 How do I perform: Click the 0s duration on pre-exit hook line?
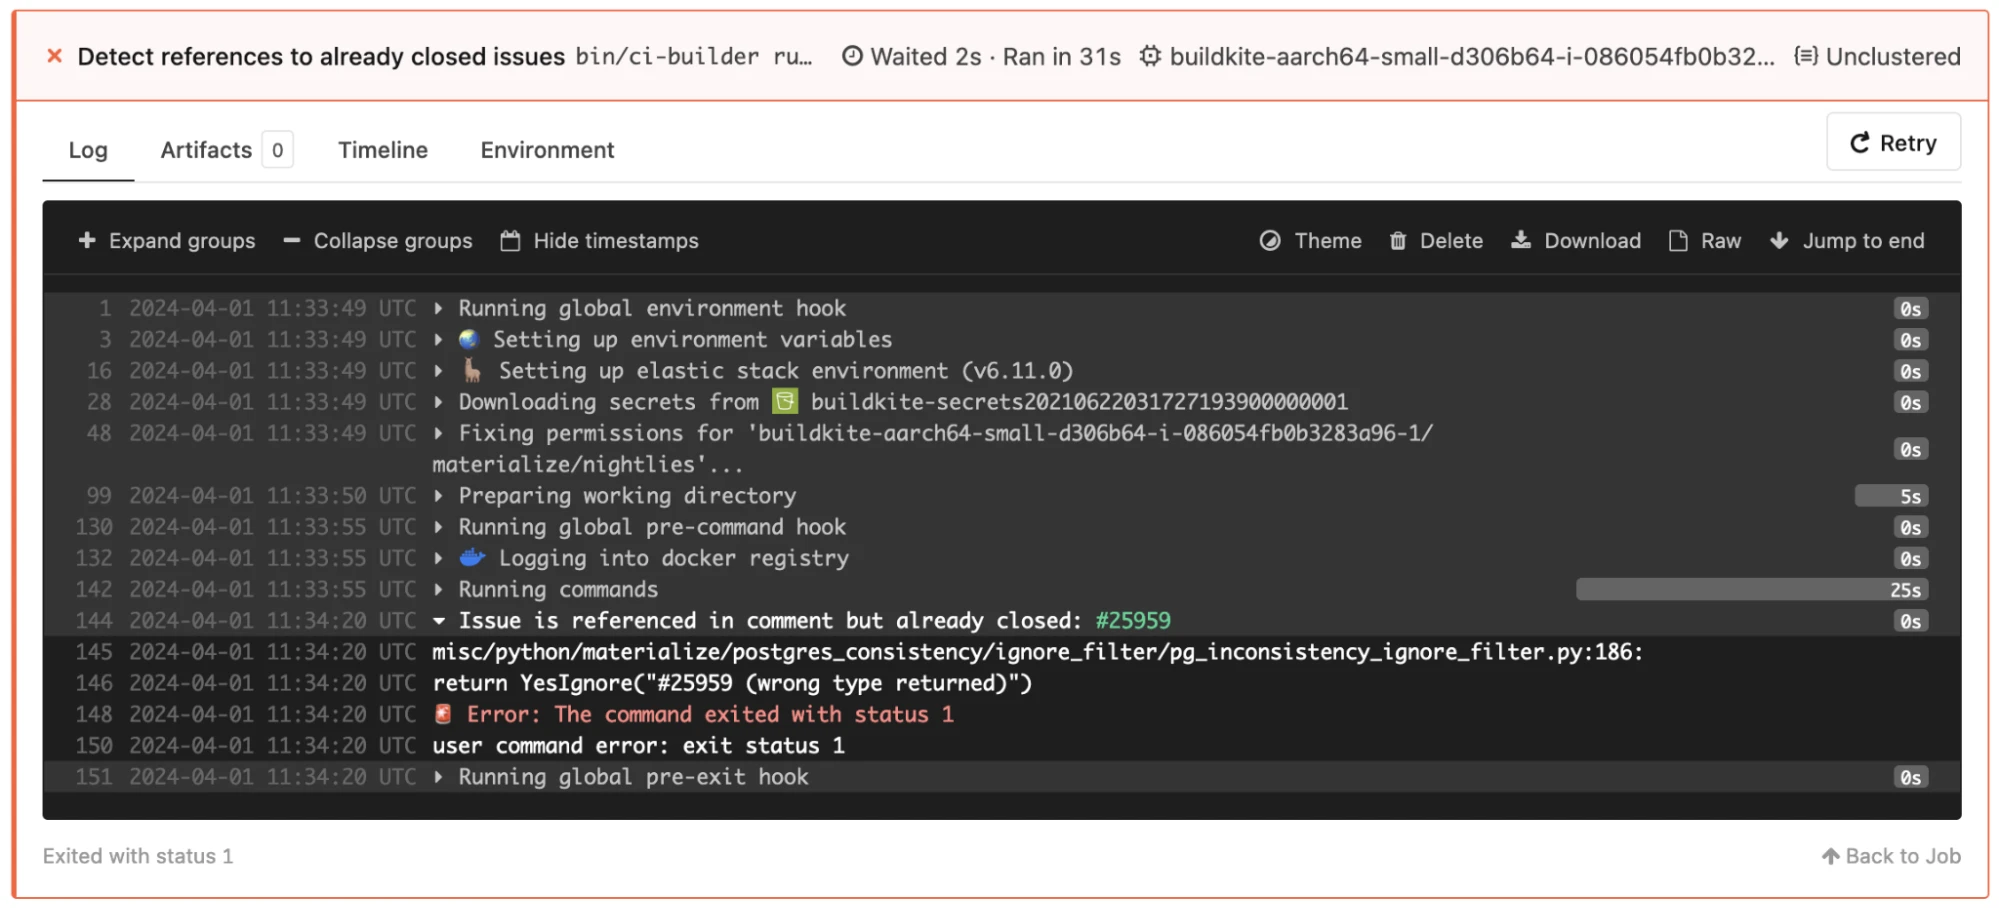[x=1910, y=777]
